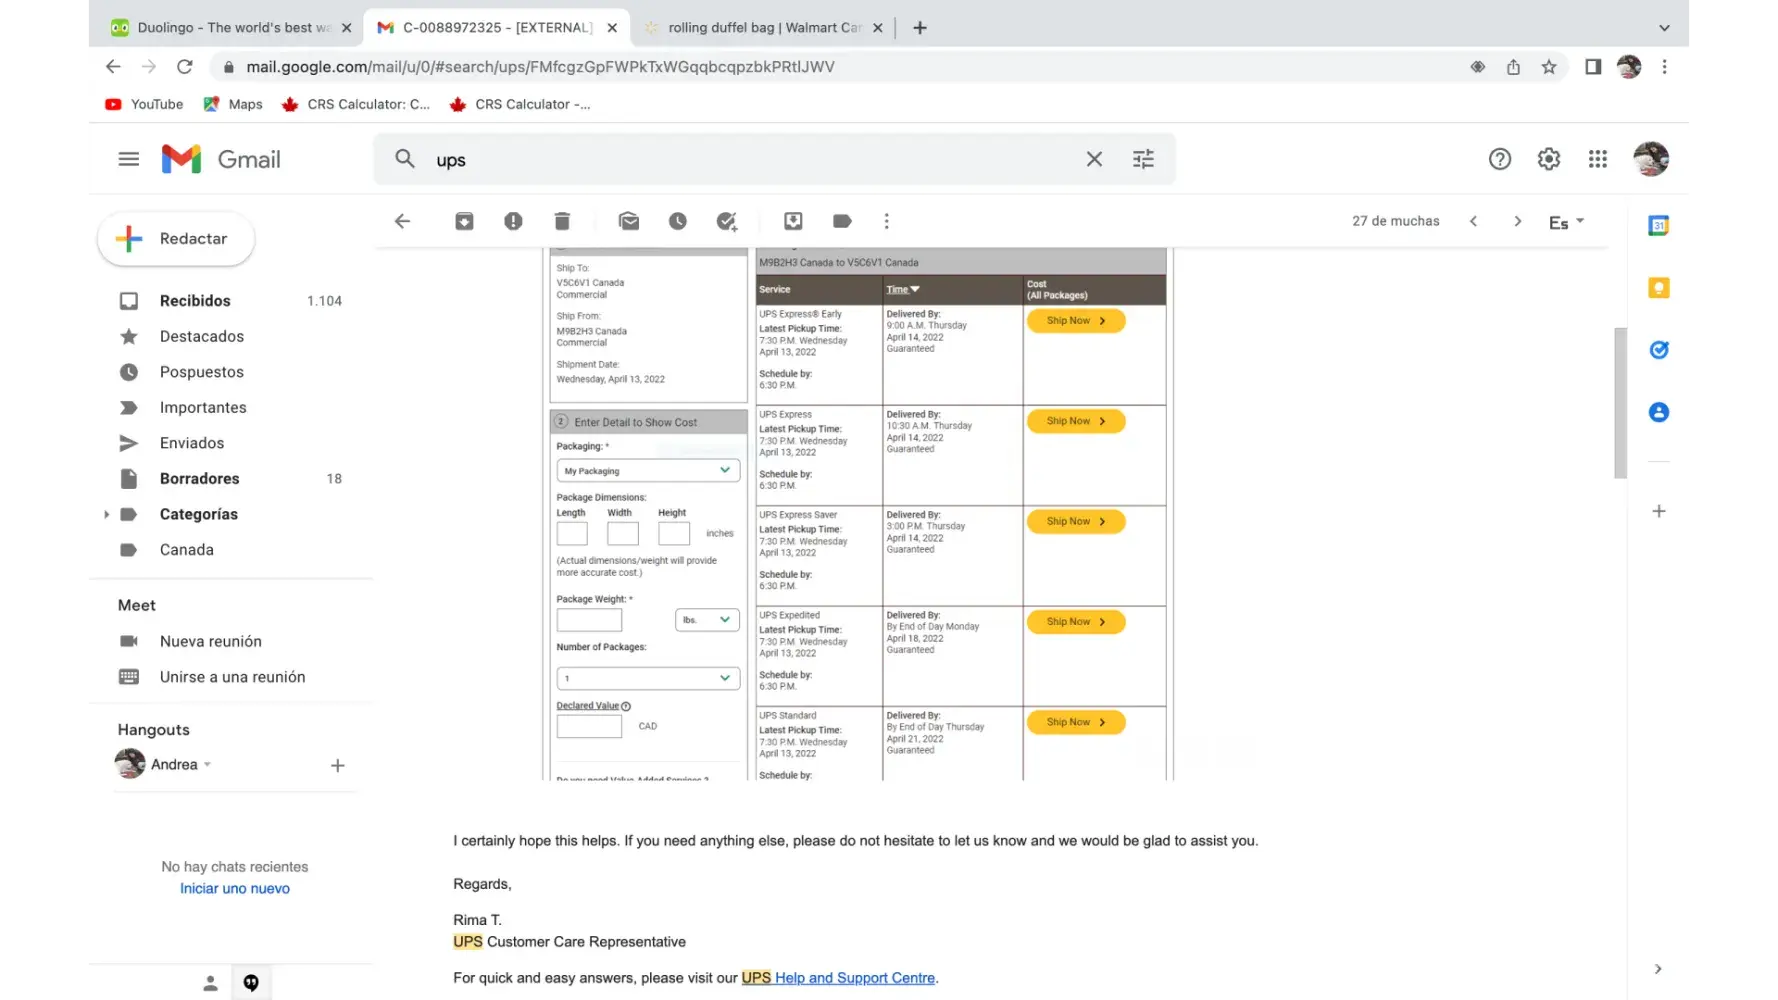Clear the search box text
The width and height of the screenshot is (1778, 1000).
[x=1094, y=159]
